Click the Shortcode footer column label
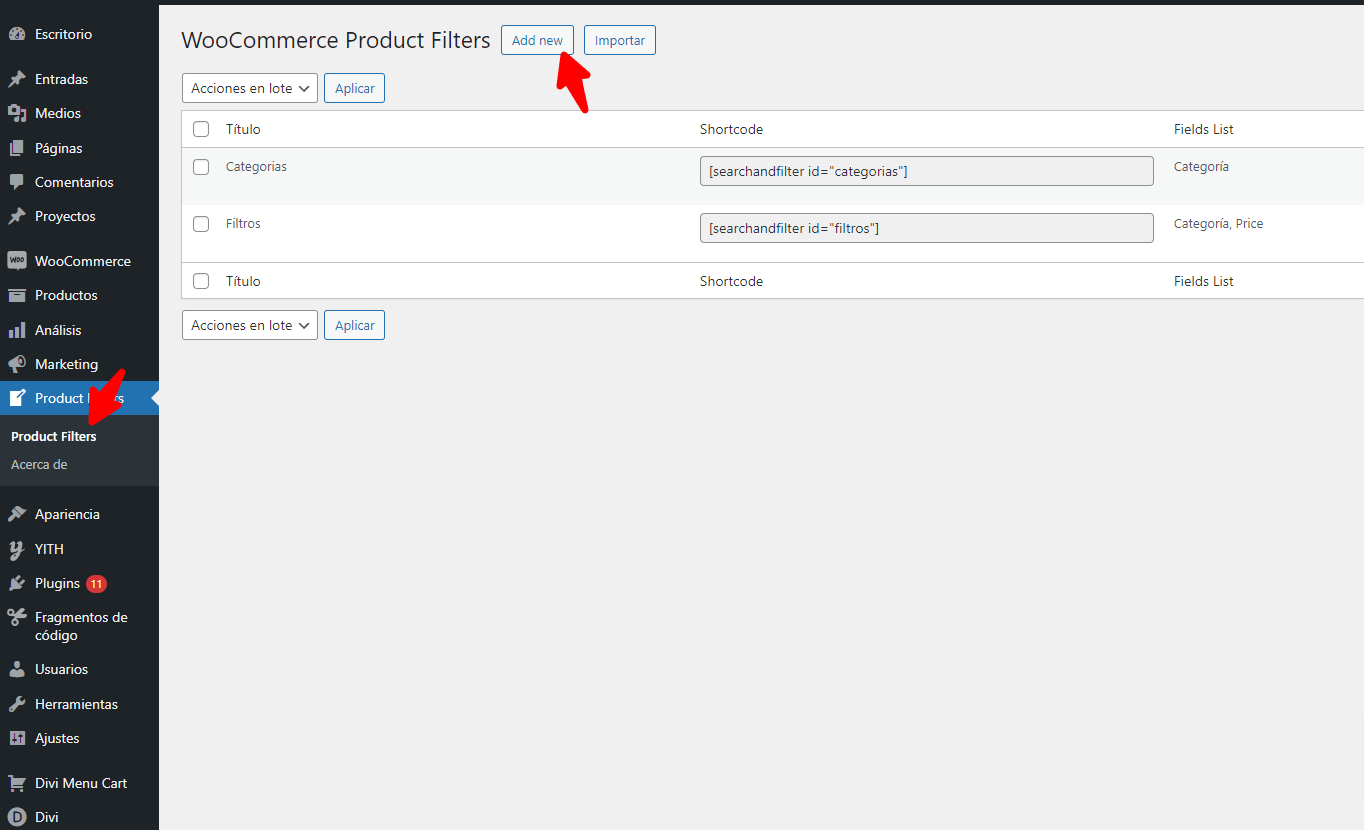 tap(731, 281)
